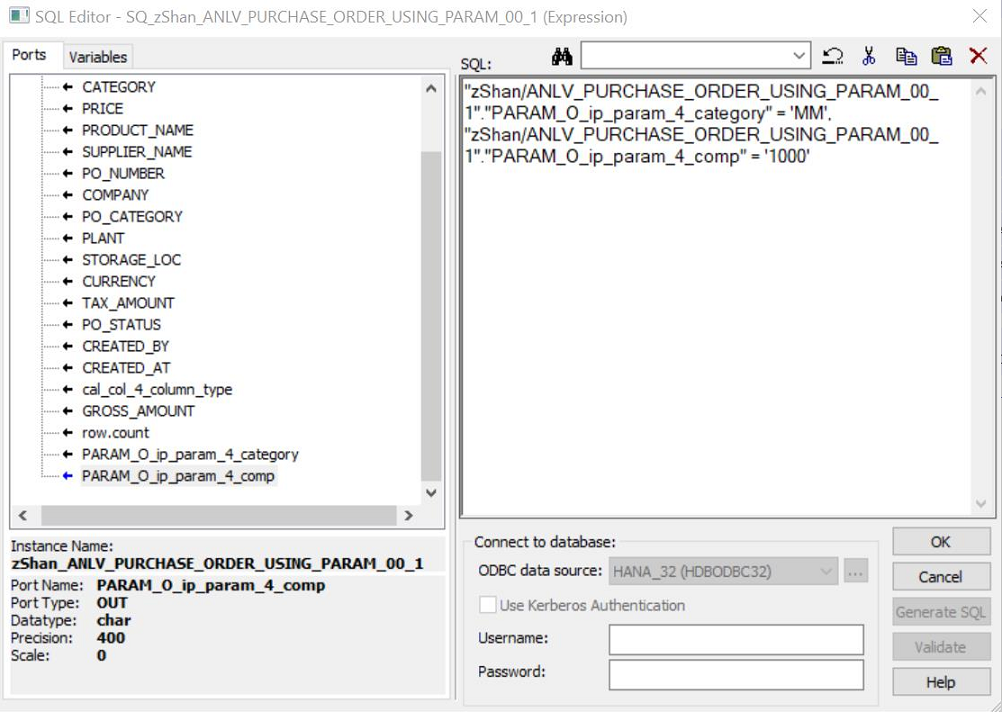The width and height of the screenshot is (1002, 712).
Task: Select the CATEGORY port
Action: coord(119,87)
